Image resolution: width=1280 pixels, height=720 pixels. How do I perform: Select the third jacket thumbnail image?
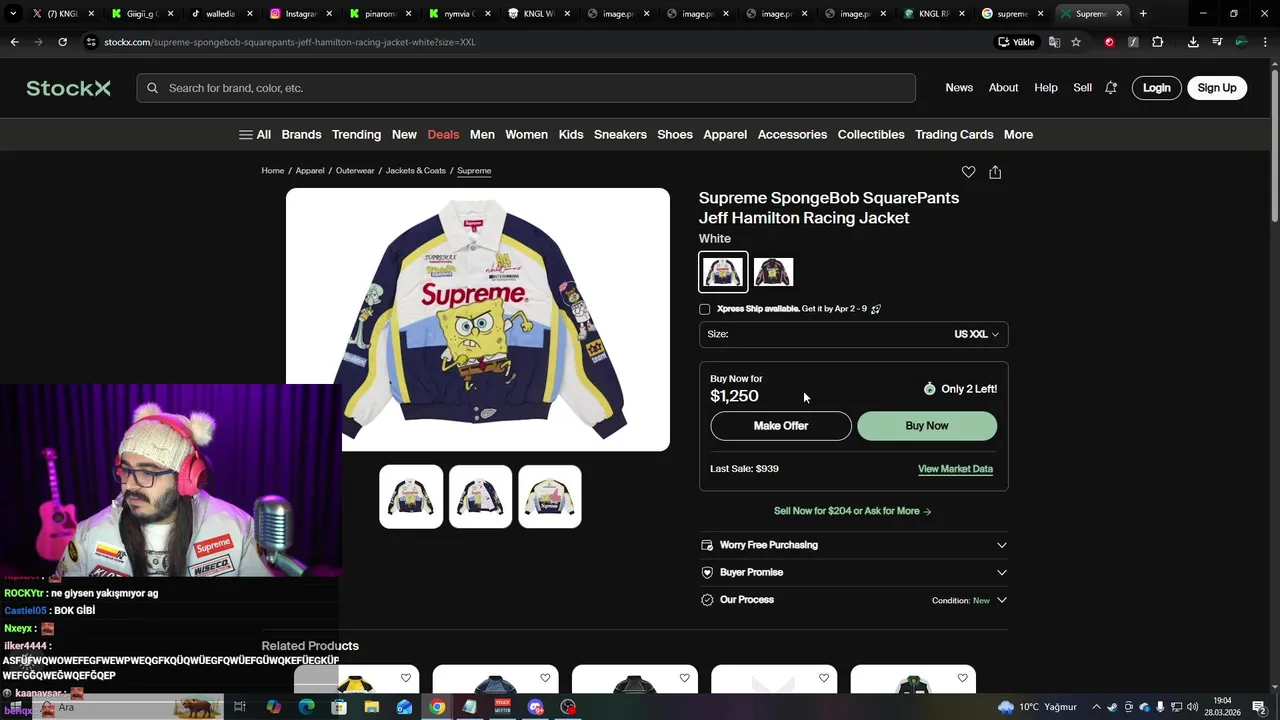click(550, 497)
